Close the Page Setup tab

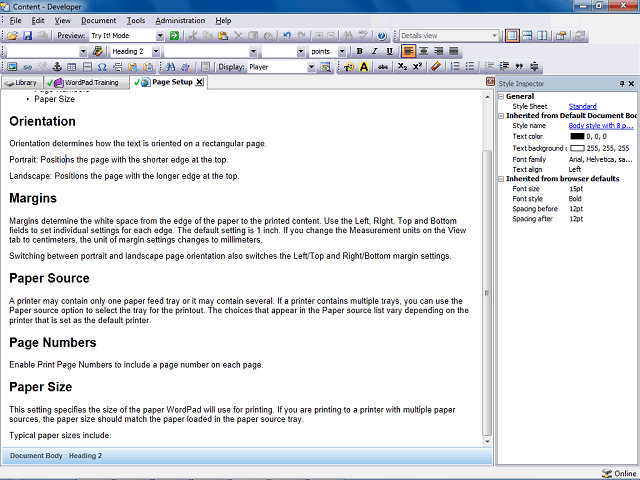(x=199, y=82)
